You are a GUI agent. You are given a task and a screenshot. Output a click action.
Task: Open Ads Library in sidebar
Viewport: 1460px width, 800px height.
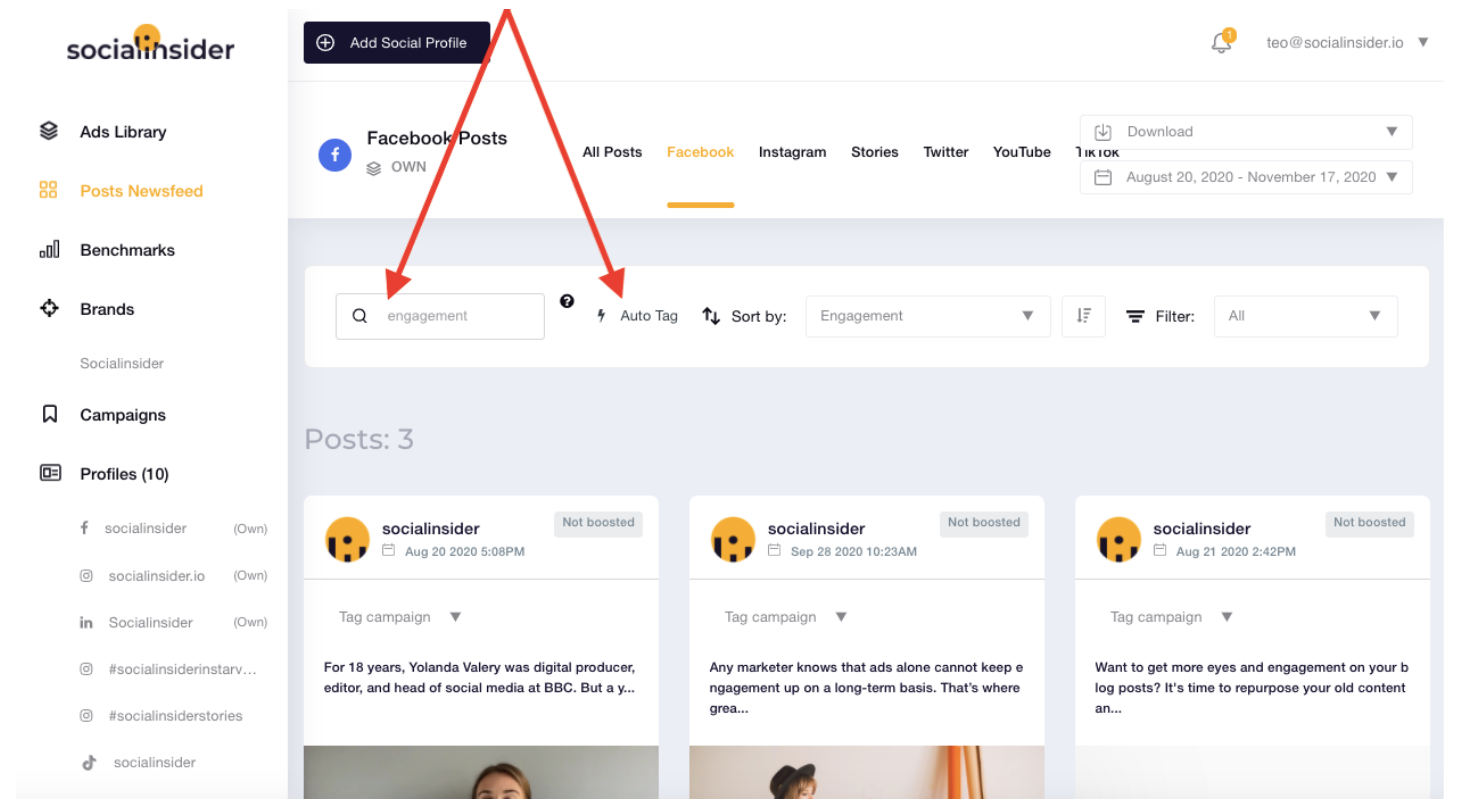[x=123, y=131]
